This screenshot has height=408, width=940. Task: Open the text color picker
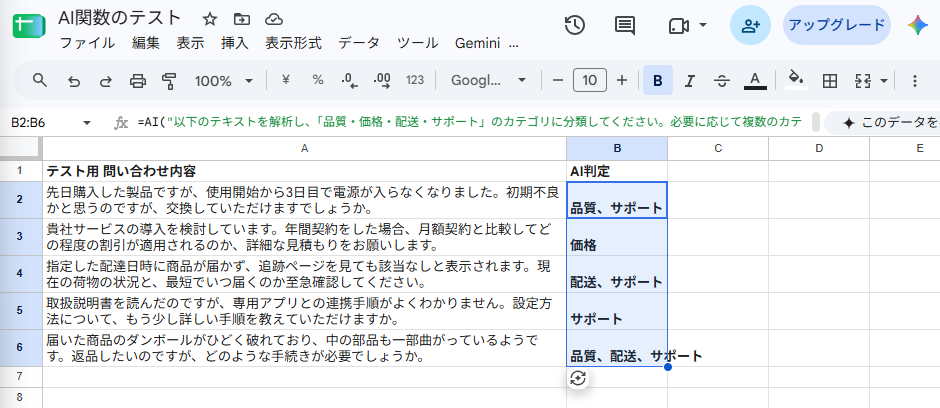(755, 80)
